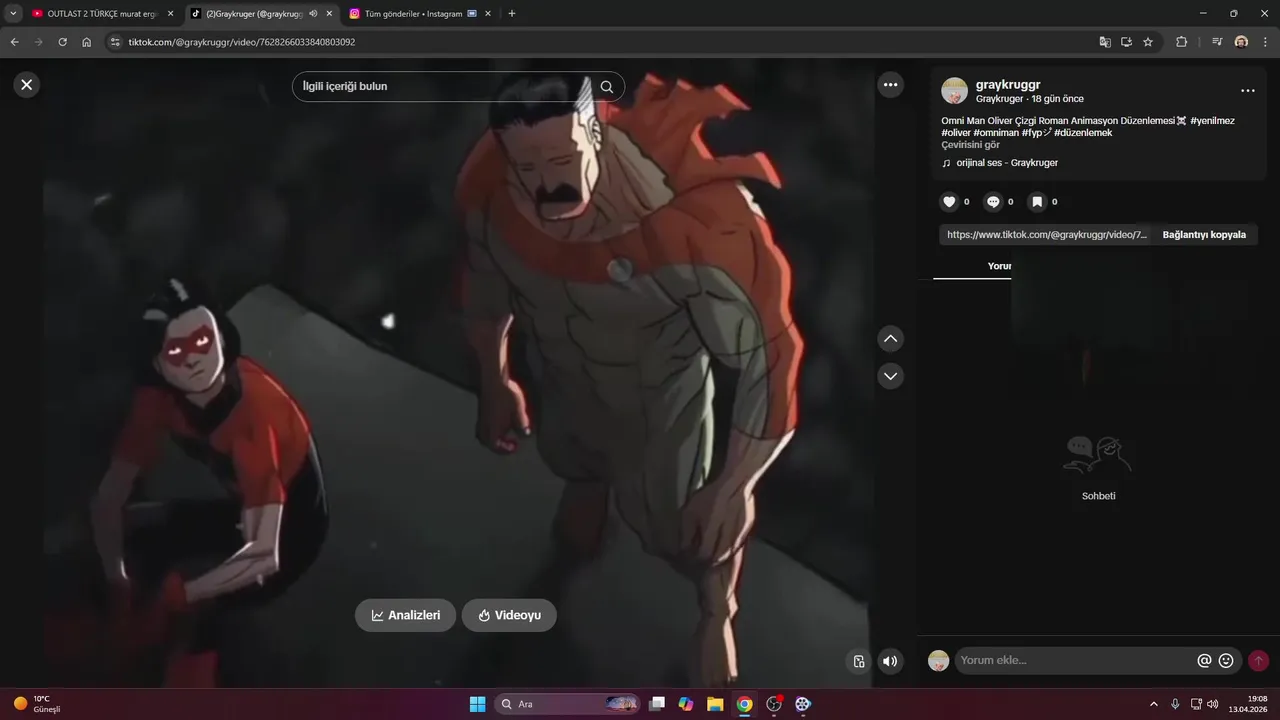
Task: Click 'Bağlantıyı kopyala' copy link button
Action: 1204,235
